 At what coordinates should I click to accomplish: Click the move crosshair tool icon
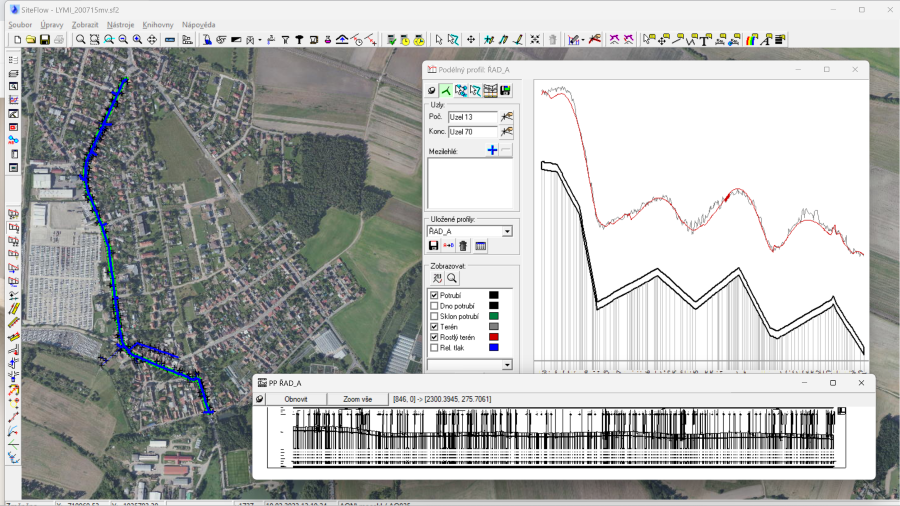471,40
